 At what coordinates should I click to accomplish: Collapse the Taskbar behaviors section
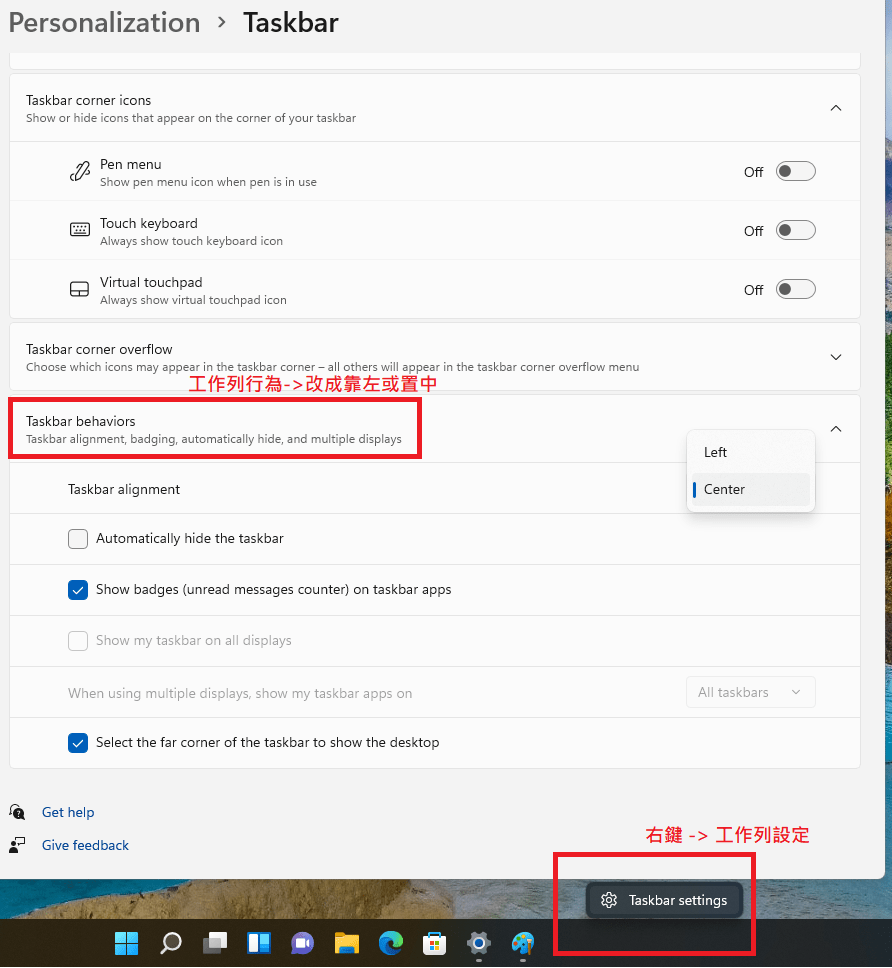coord(836,428)
